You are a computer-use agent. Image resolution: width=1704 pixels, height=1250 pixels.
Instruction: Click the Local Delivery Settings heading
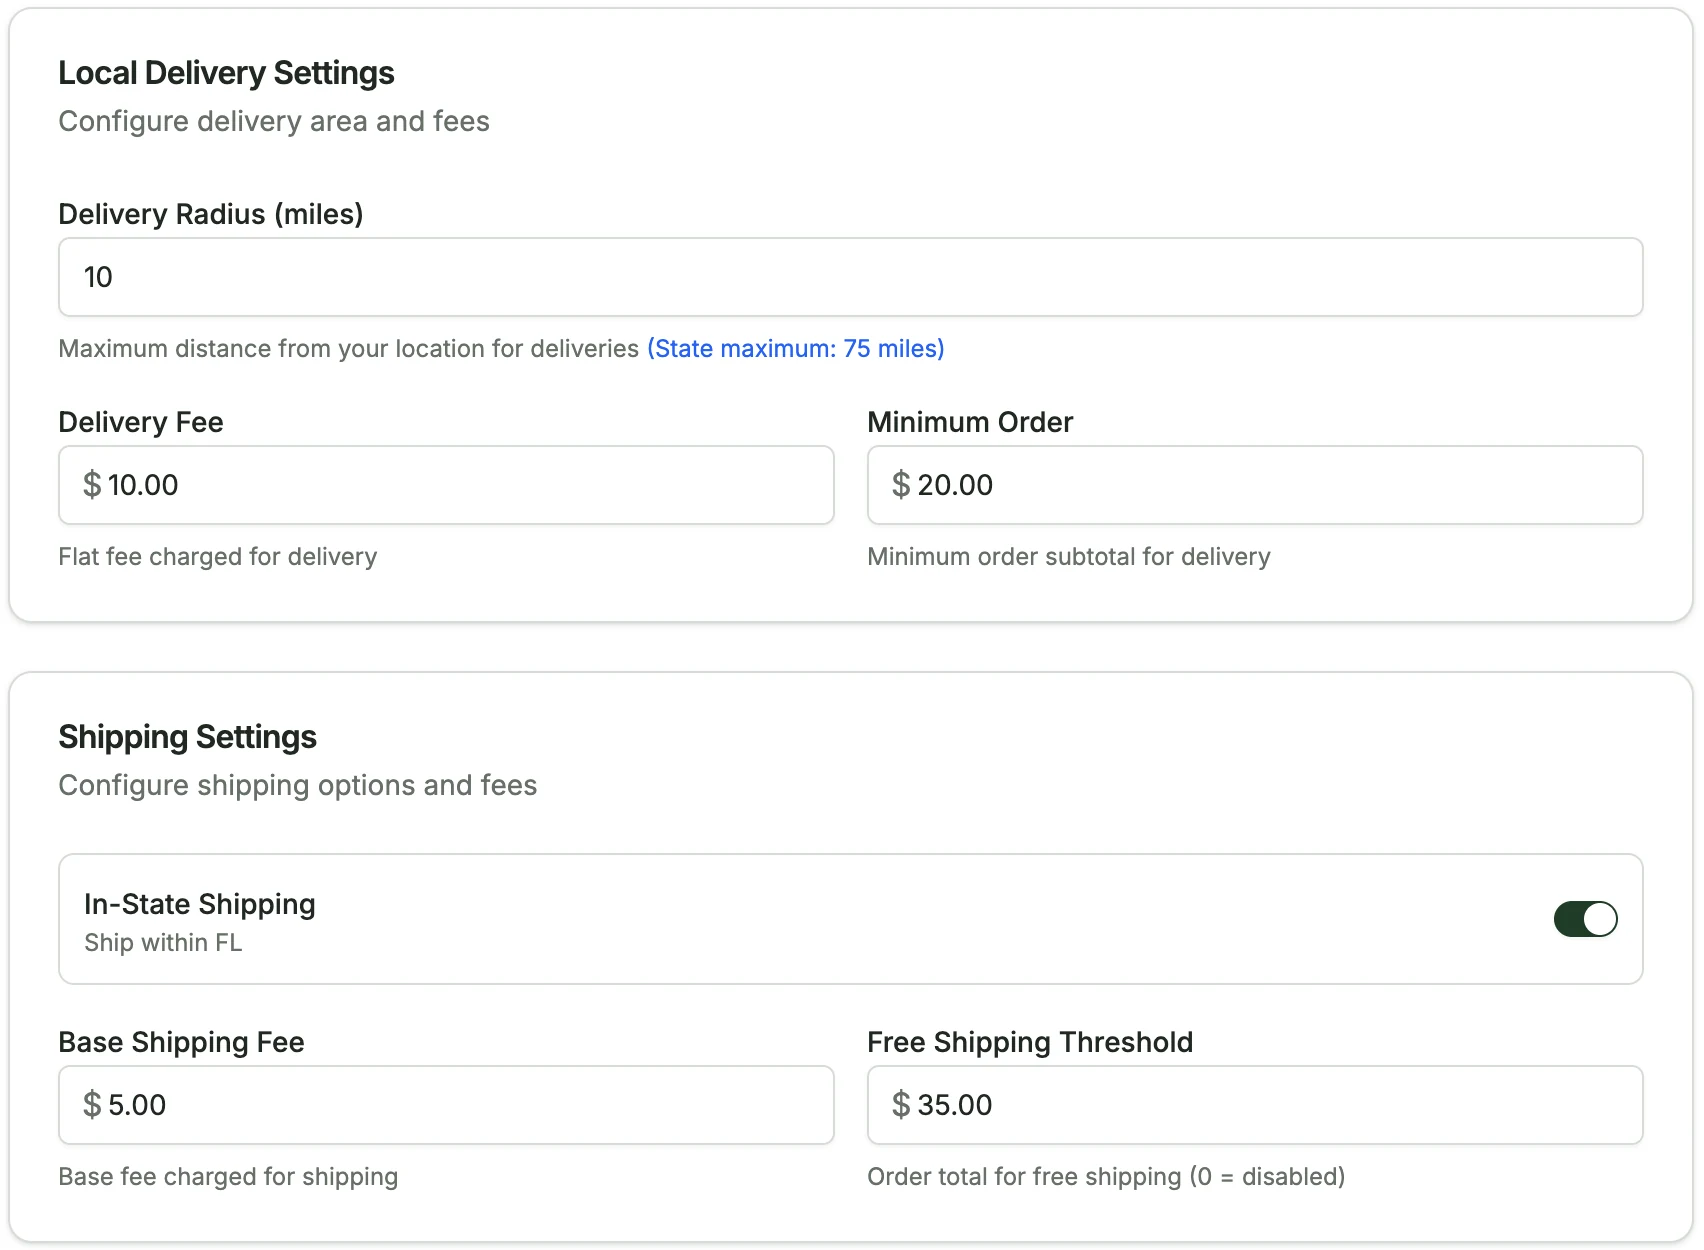point(226,73)
